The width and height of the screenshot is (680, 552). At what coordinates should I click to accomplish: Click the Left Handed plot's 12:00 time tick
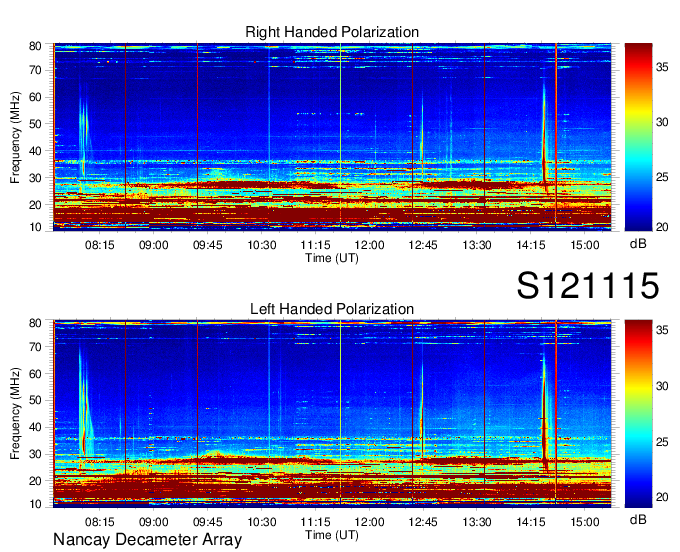[x=369, y=522]
